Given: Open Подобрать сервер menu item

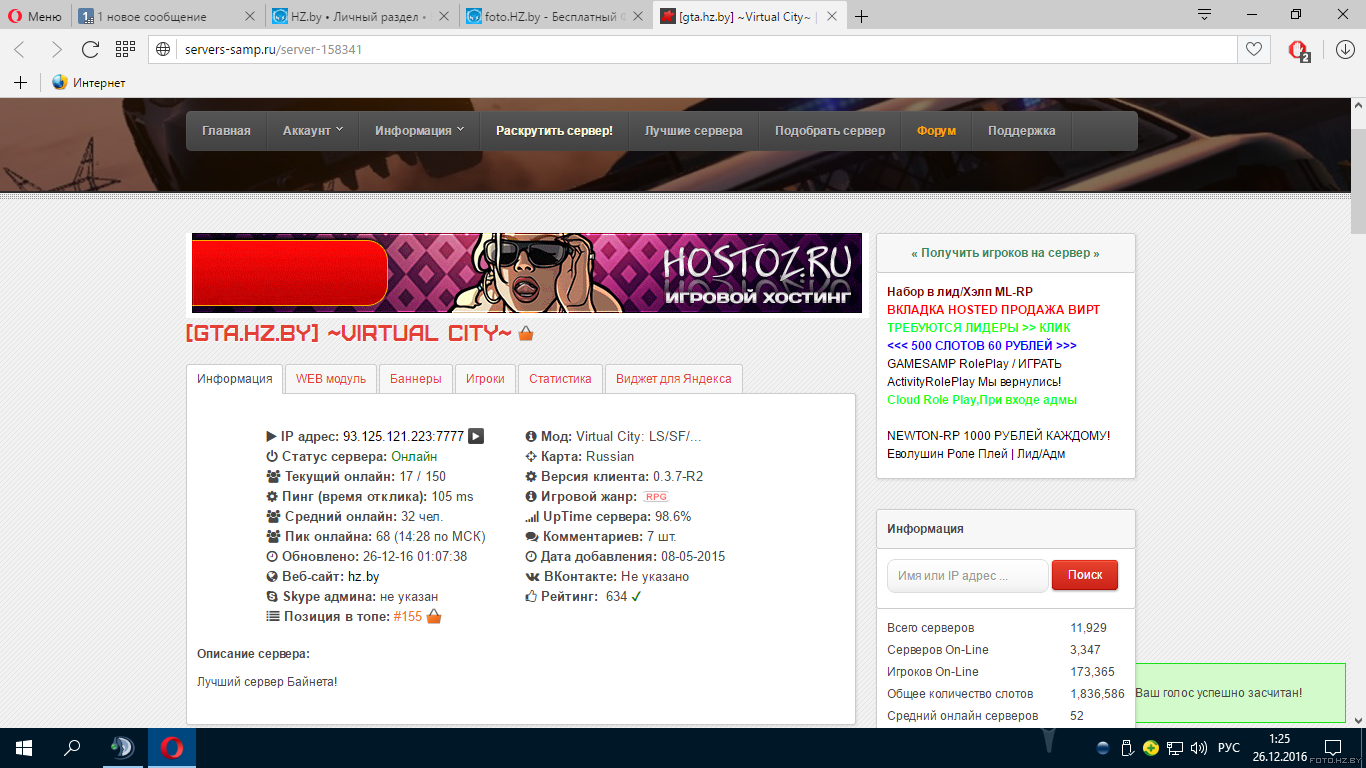Looking at the screenshot, I should click(830, 131).
